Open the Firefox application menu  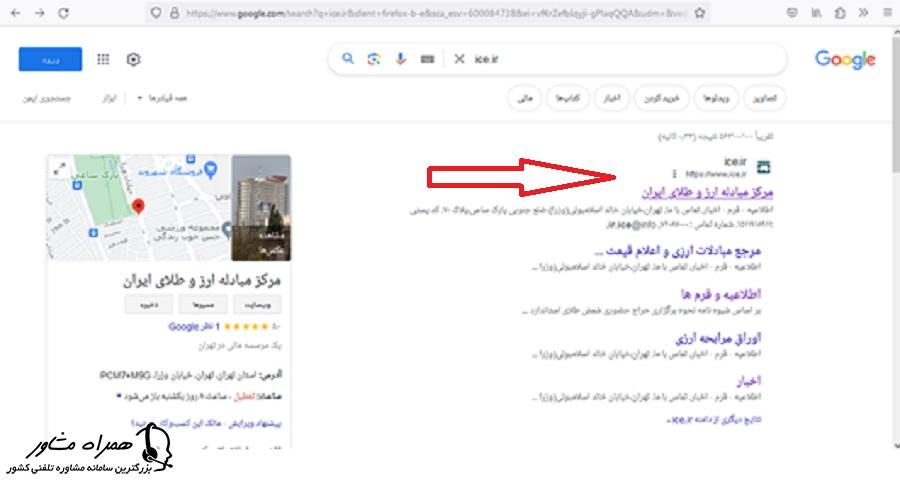[x=887, y=13]
